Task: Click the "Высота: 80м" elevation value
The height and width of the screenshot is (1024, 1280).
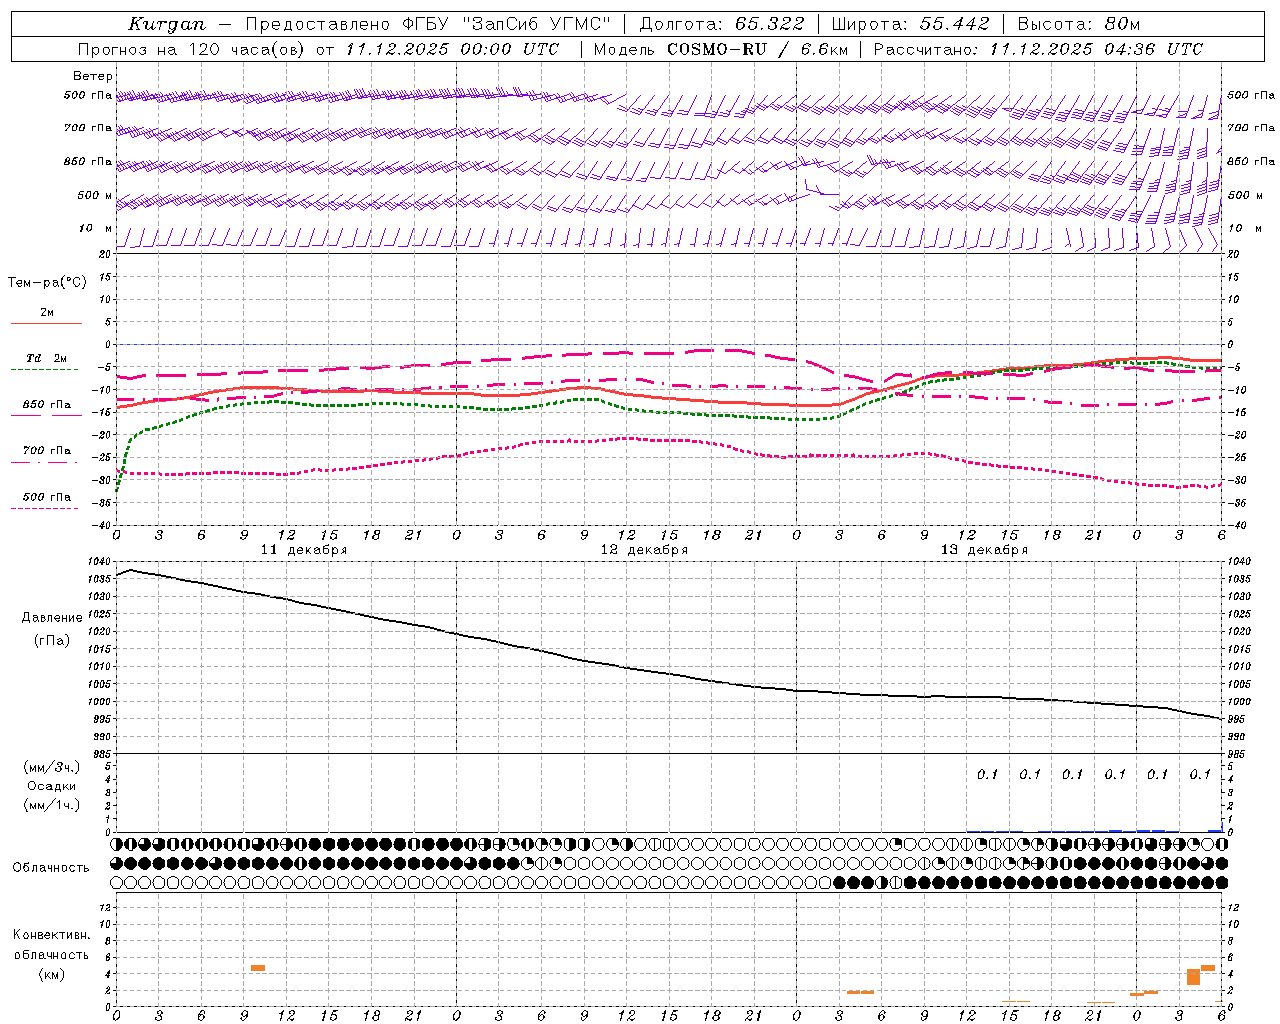Action: [x=1079, y=24]
